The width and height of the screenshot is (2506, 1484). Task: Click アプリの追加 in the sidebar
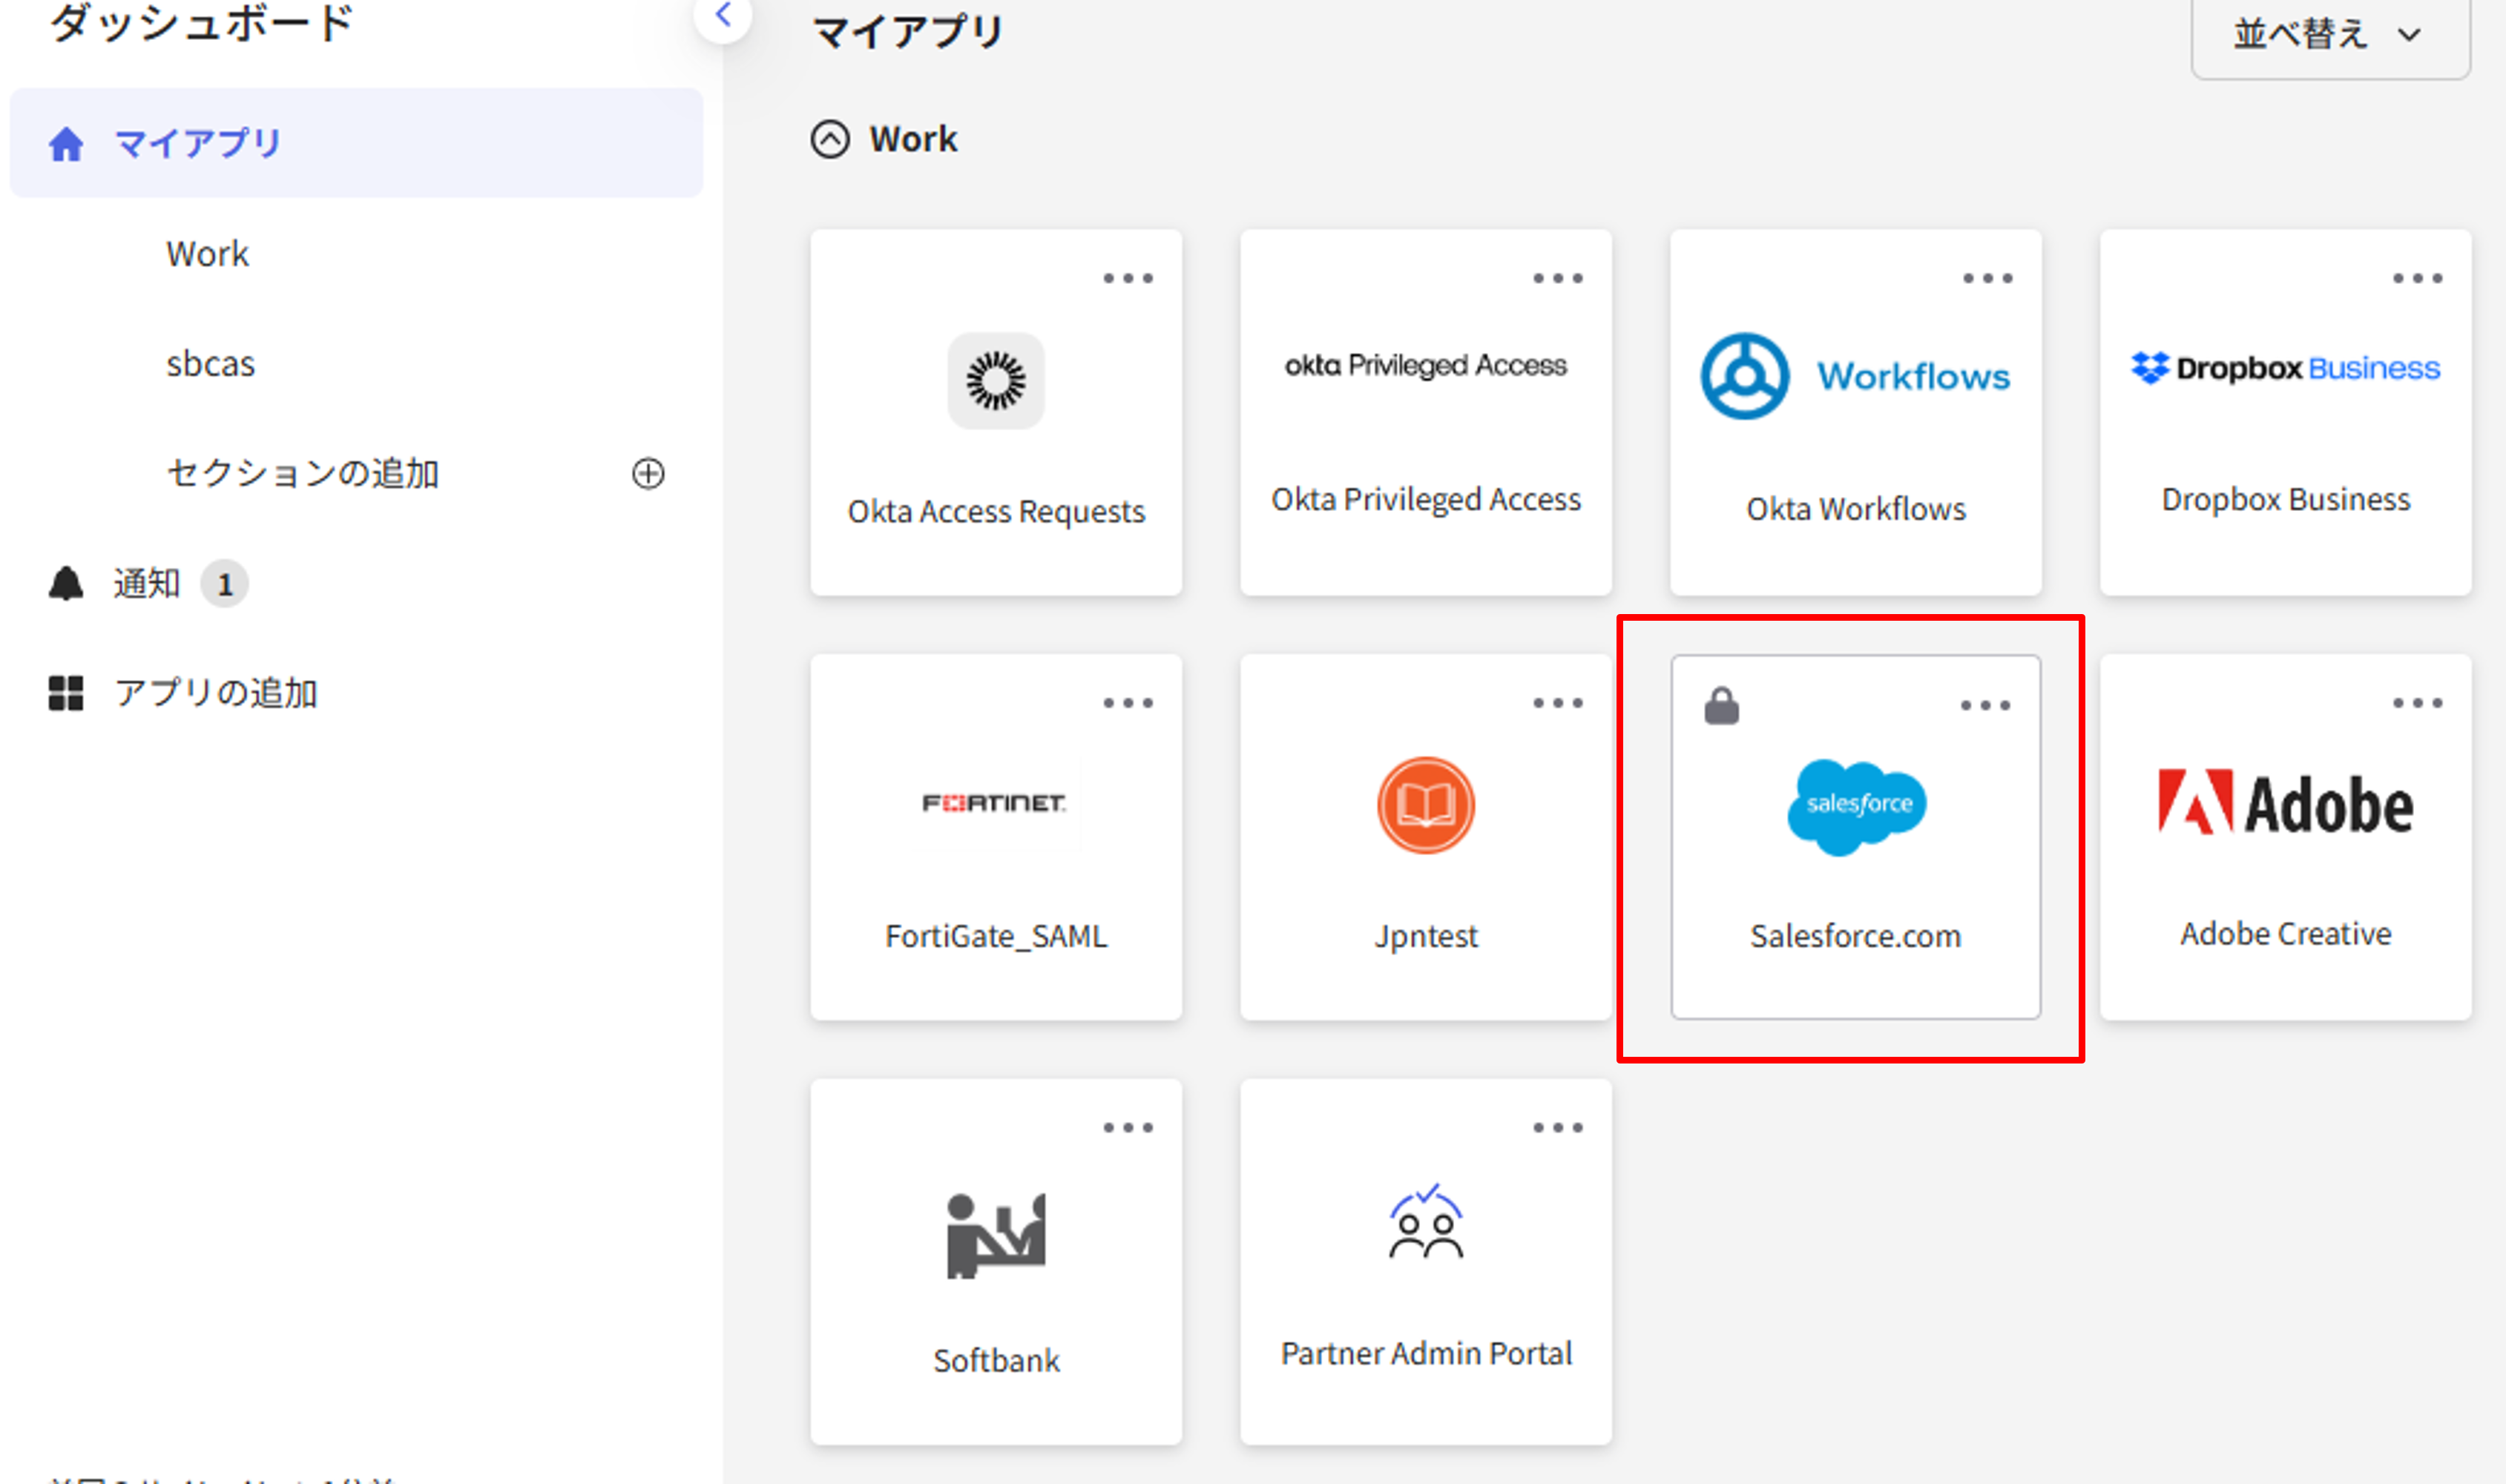[215, 692]
